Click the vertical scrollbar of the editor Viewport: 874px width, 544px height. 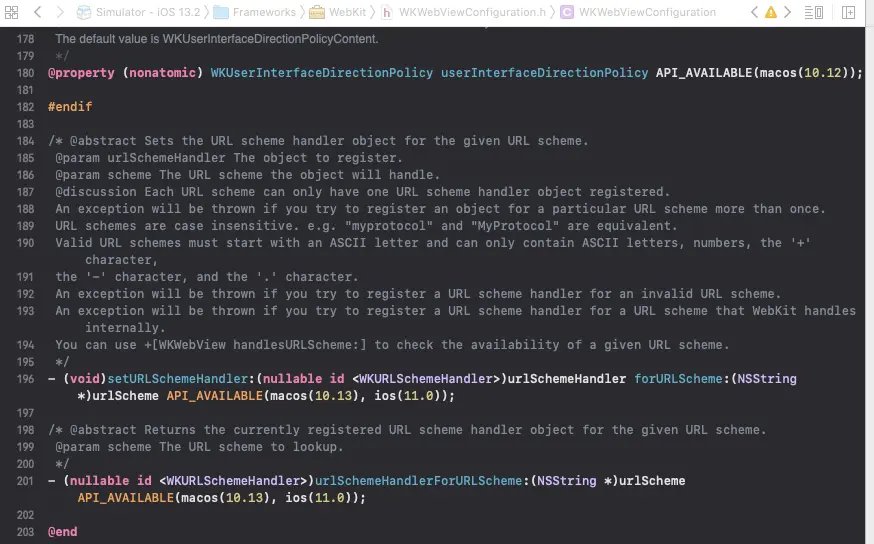coord(870,284)
